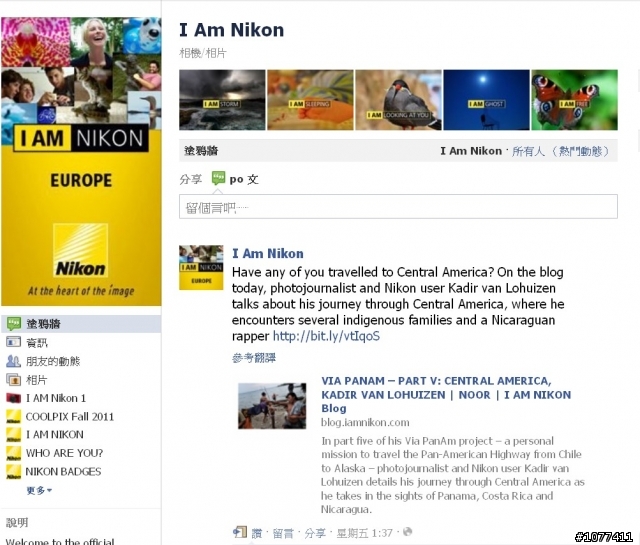Open the 相片 photos icon

13,380
